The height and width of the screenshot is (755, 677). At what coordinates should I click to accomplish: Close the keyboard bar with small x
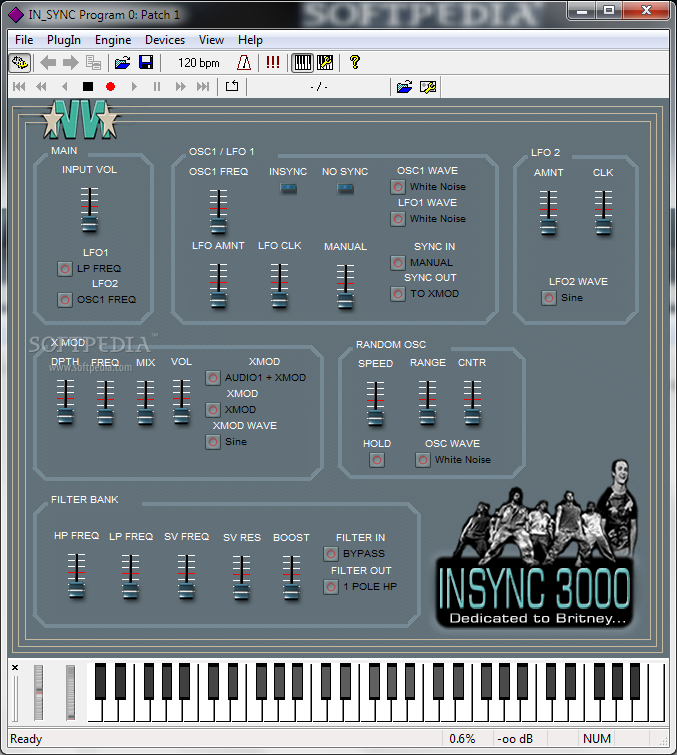point(15,667)
